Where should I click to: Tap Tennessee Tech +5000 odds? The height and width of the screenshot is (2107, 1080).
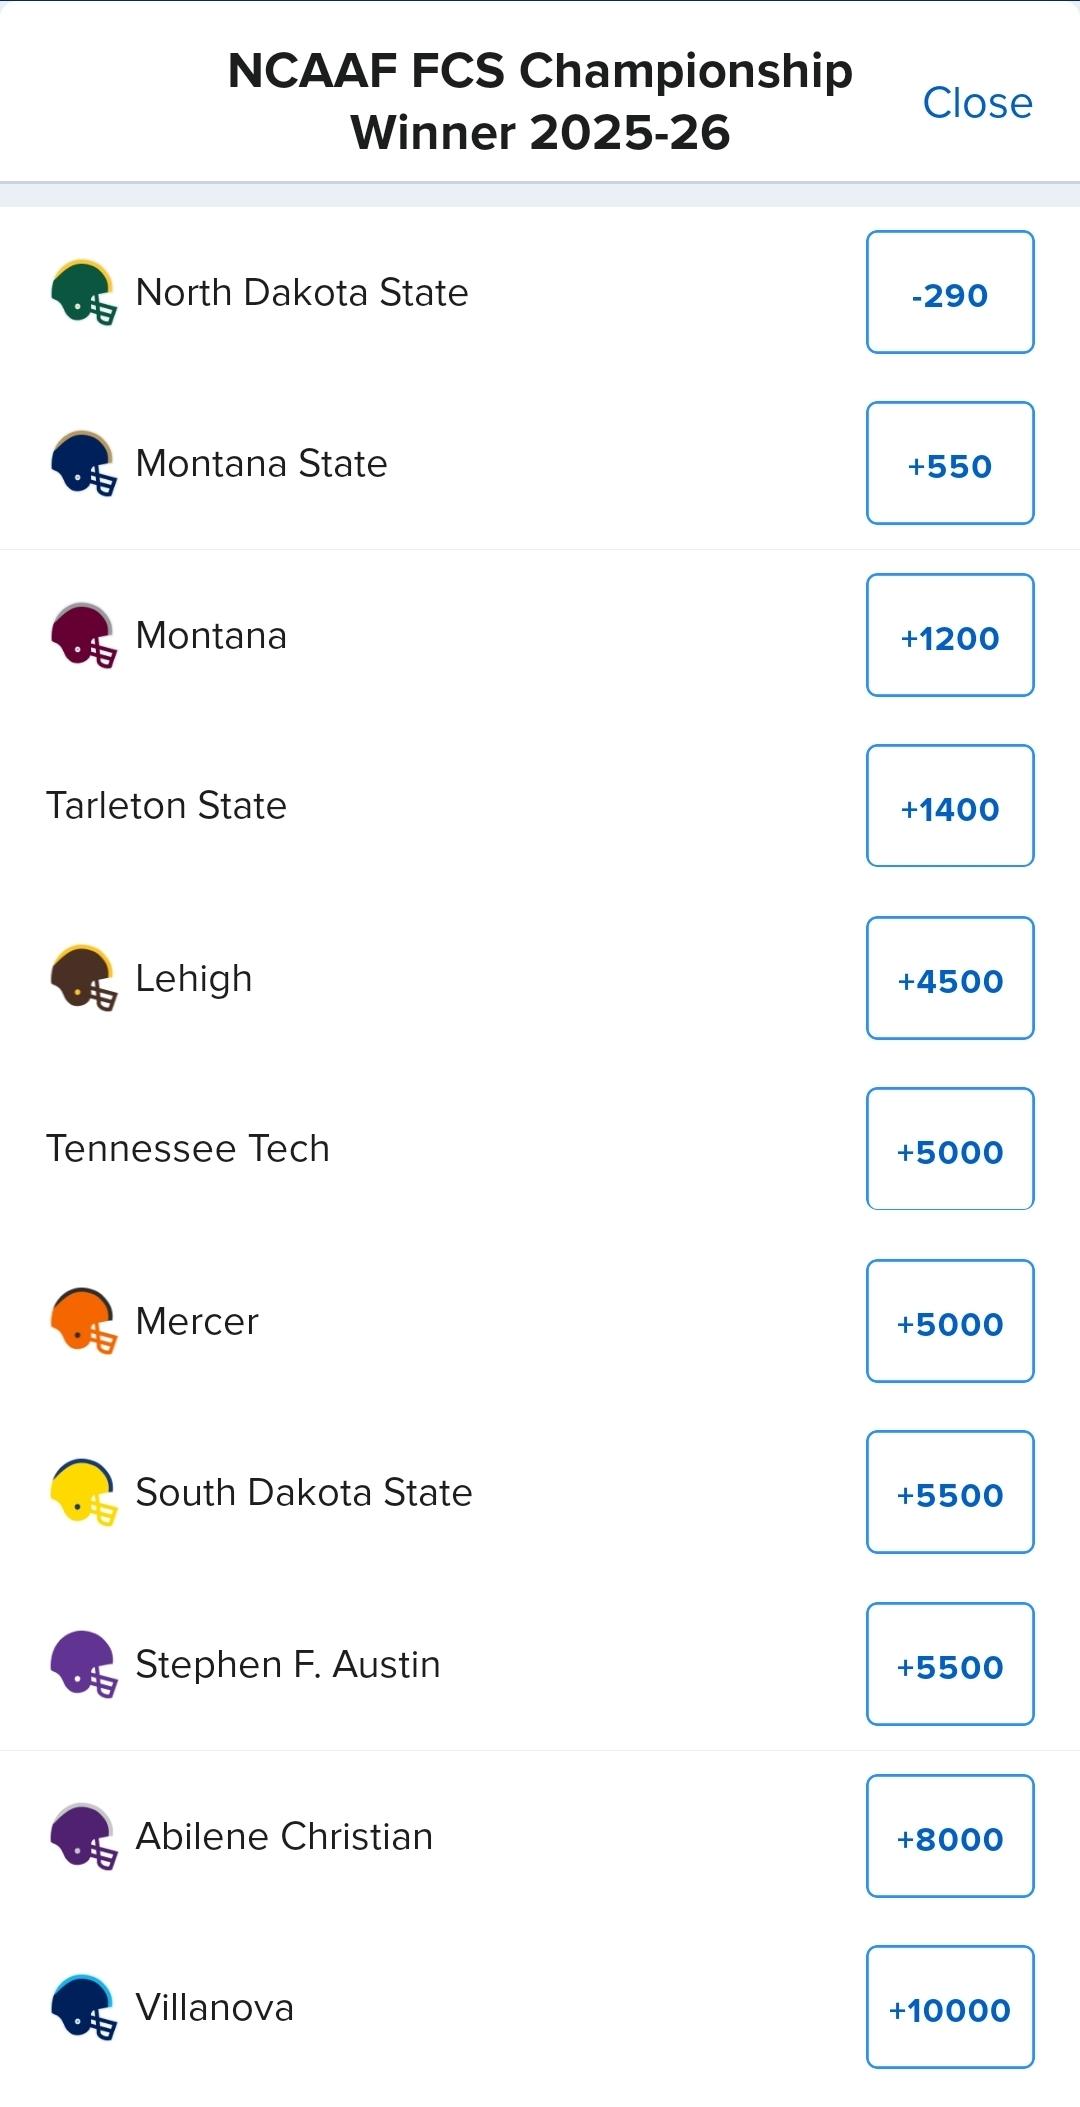point(950,1149)
